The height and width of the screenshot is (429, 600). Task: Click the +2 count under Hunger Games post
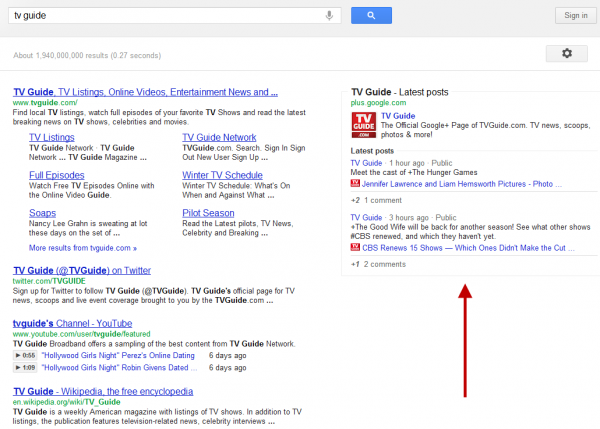[355, 200]
